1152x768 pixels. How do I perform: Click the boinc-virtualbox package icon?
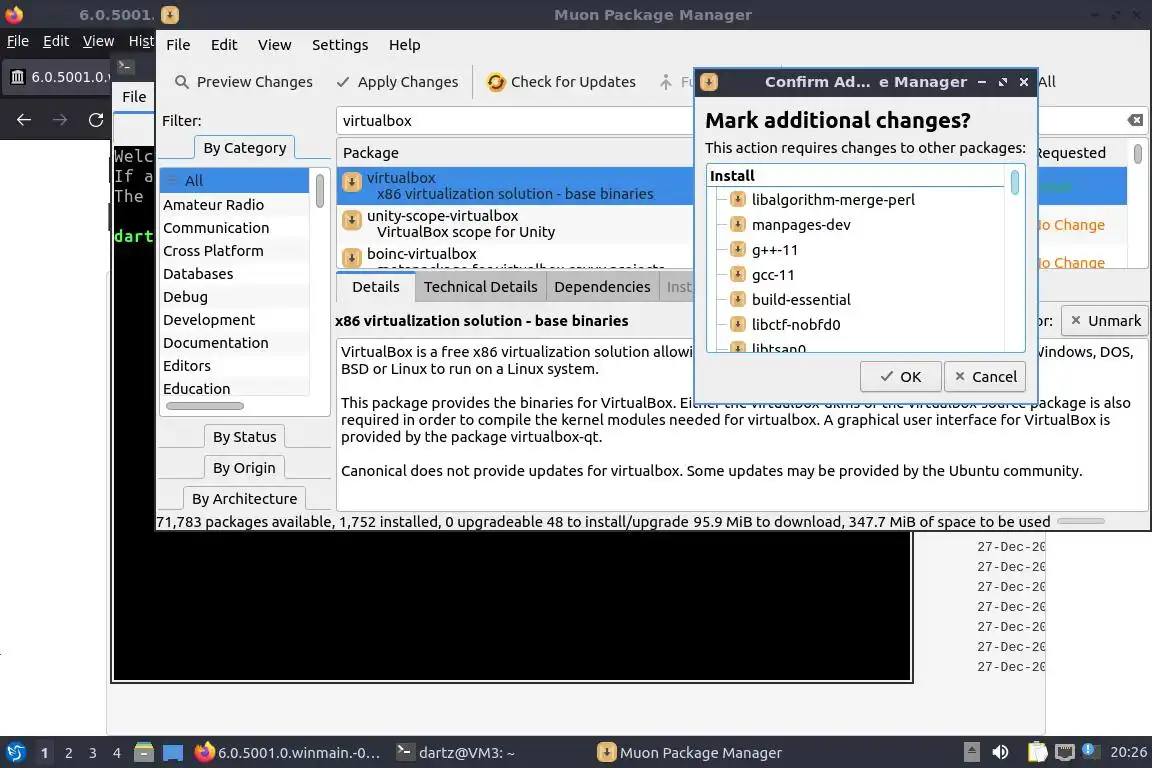[x=352, y=257]
